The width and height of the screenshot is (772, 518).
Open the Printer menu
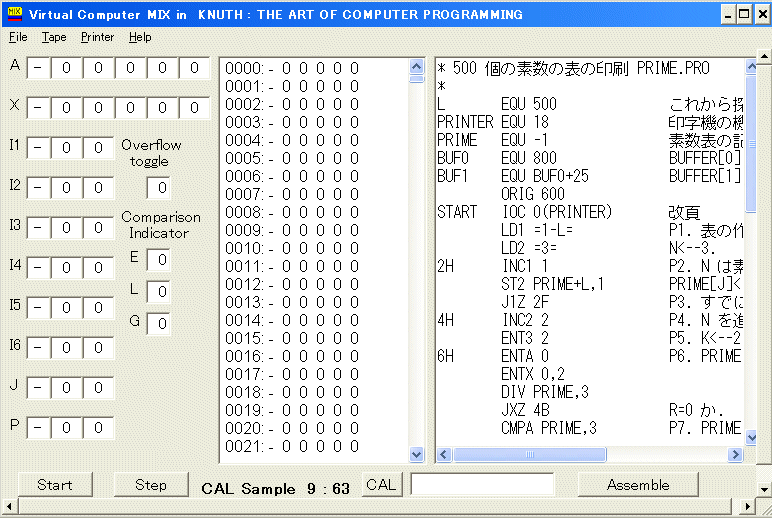pos(97,37)
